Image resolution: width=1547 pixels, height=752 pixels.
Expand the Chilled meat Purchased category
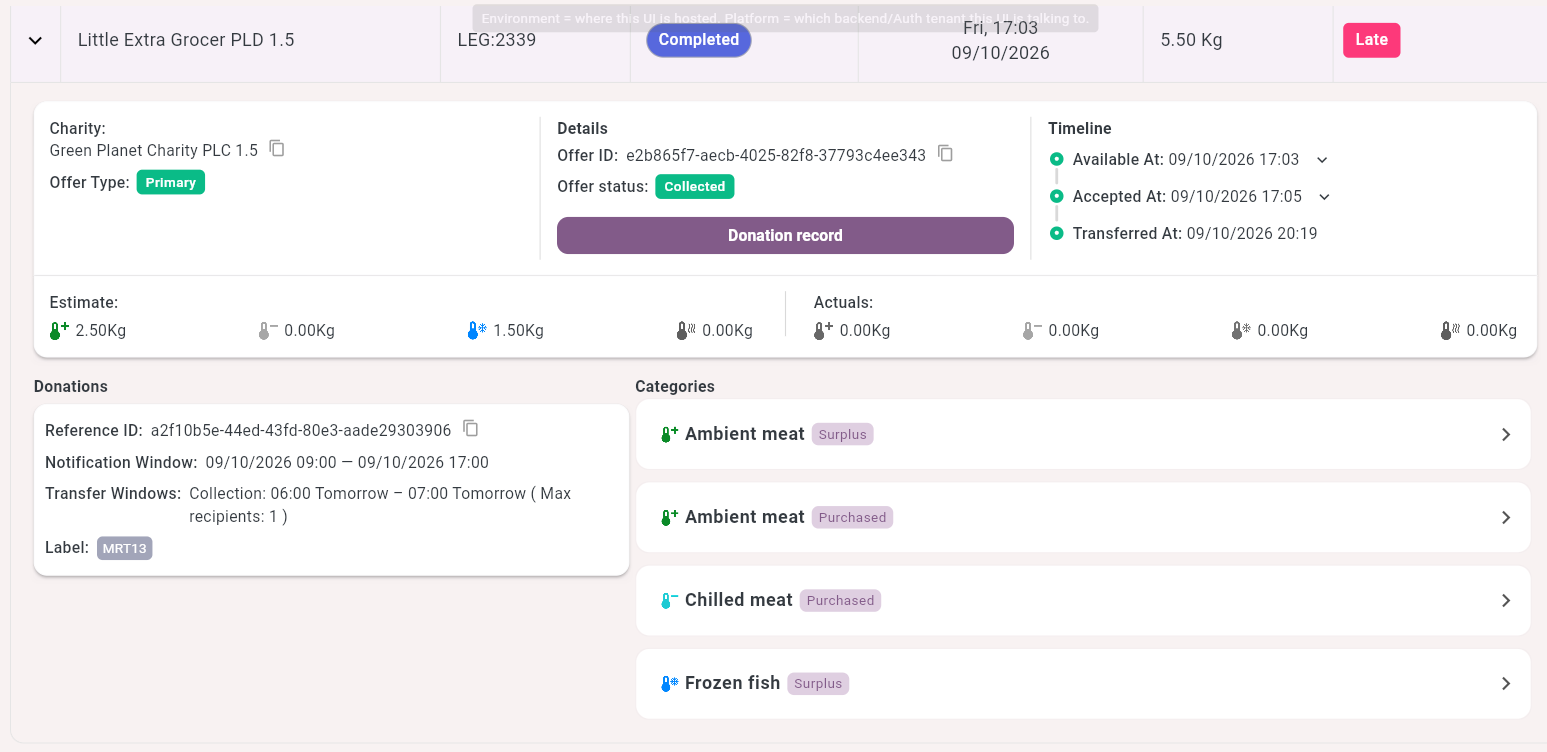[1506, 600]
